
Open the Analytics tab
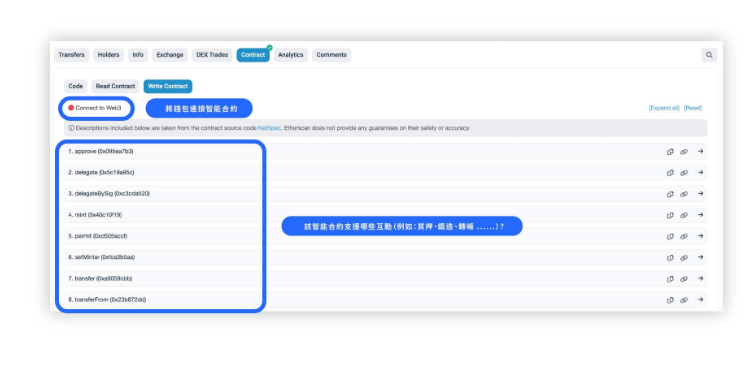291,55
